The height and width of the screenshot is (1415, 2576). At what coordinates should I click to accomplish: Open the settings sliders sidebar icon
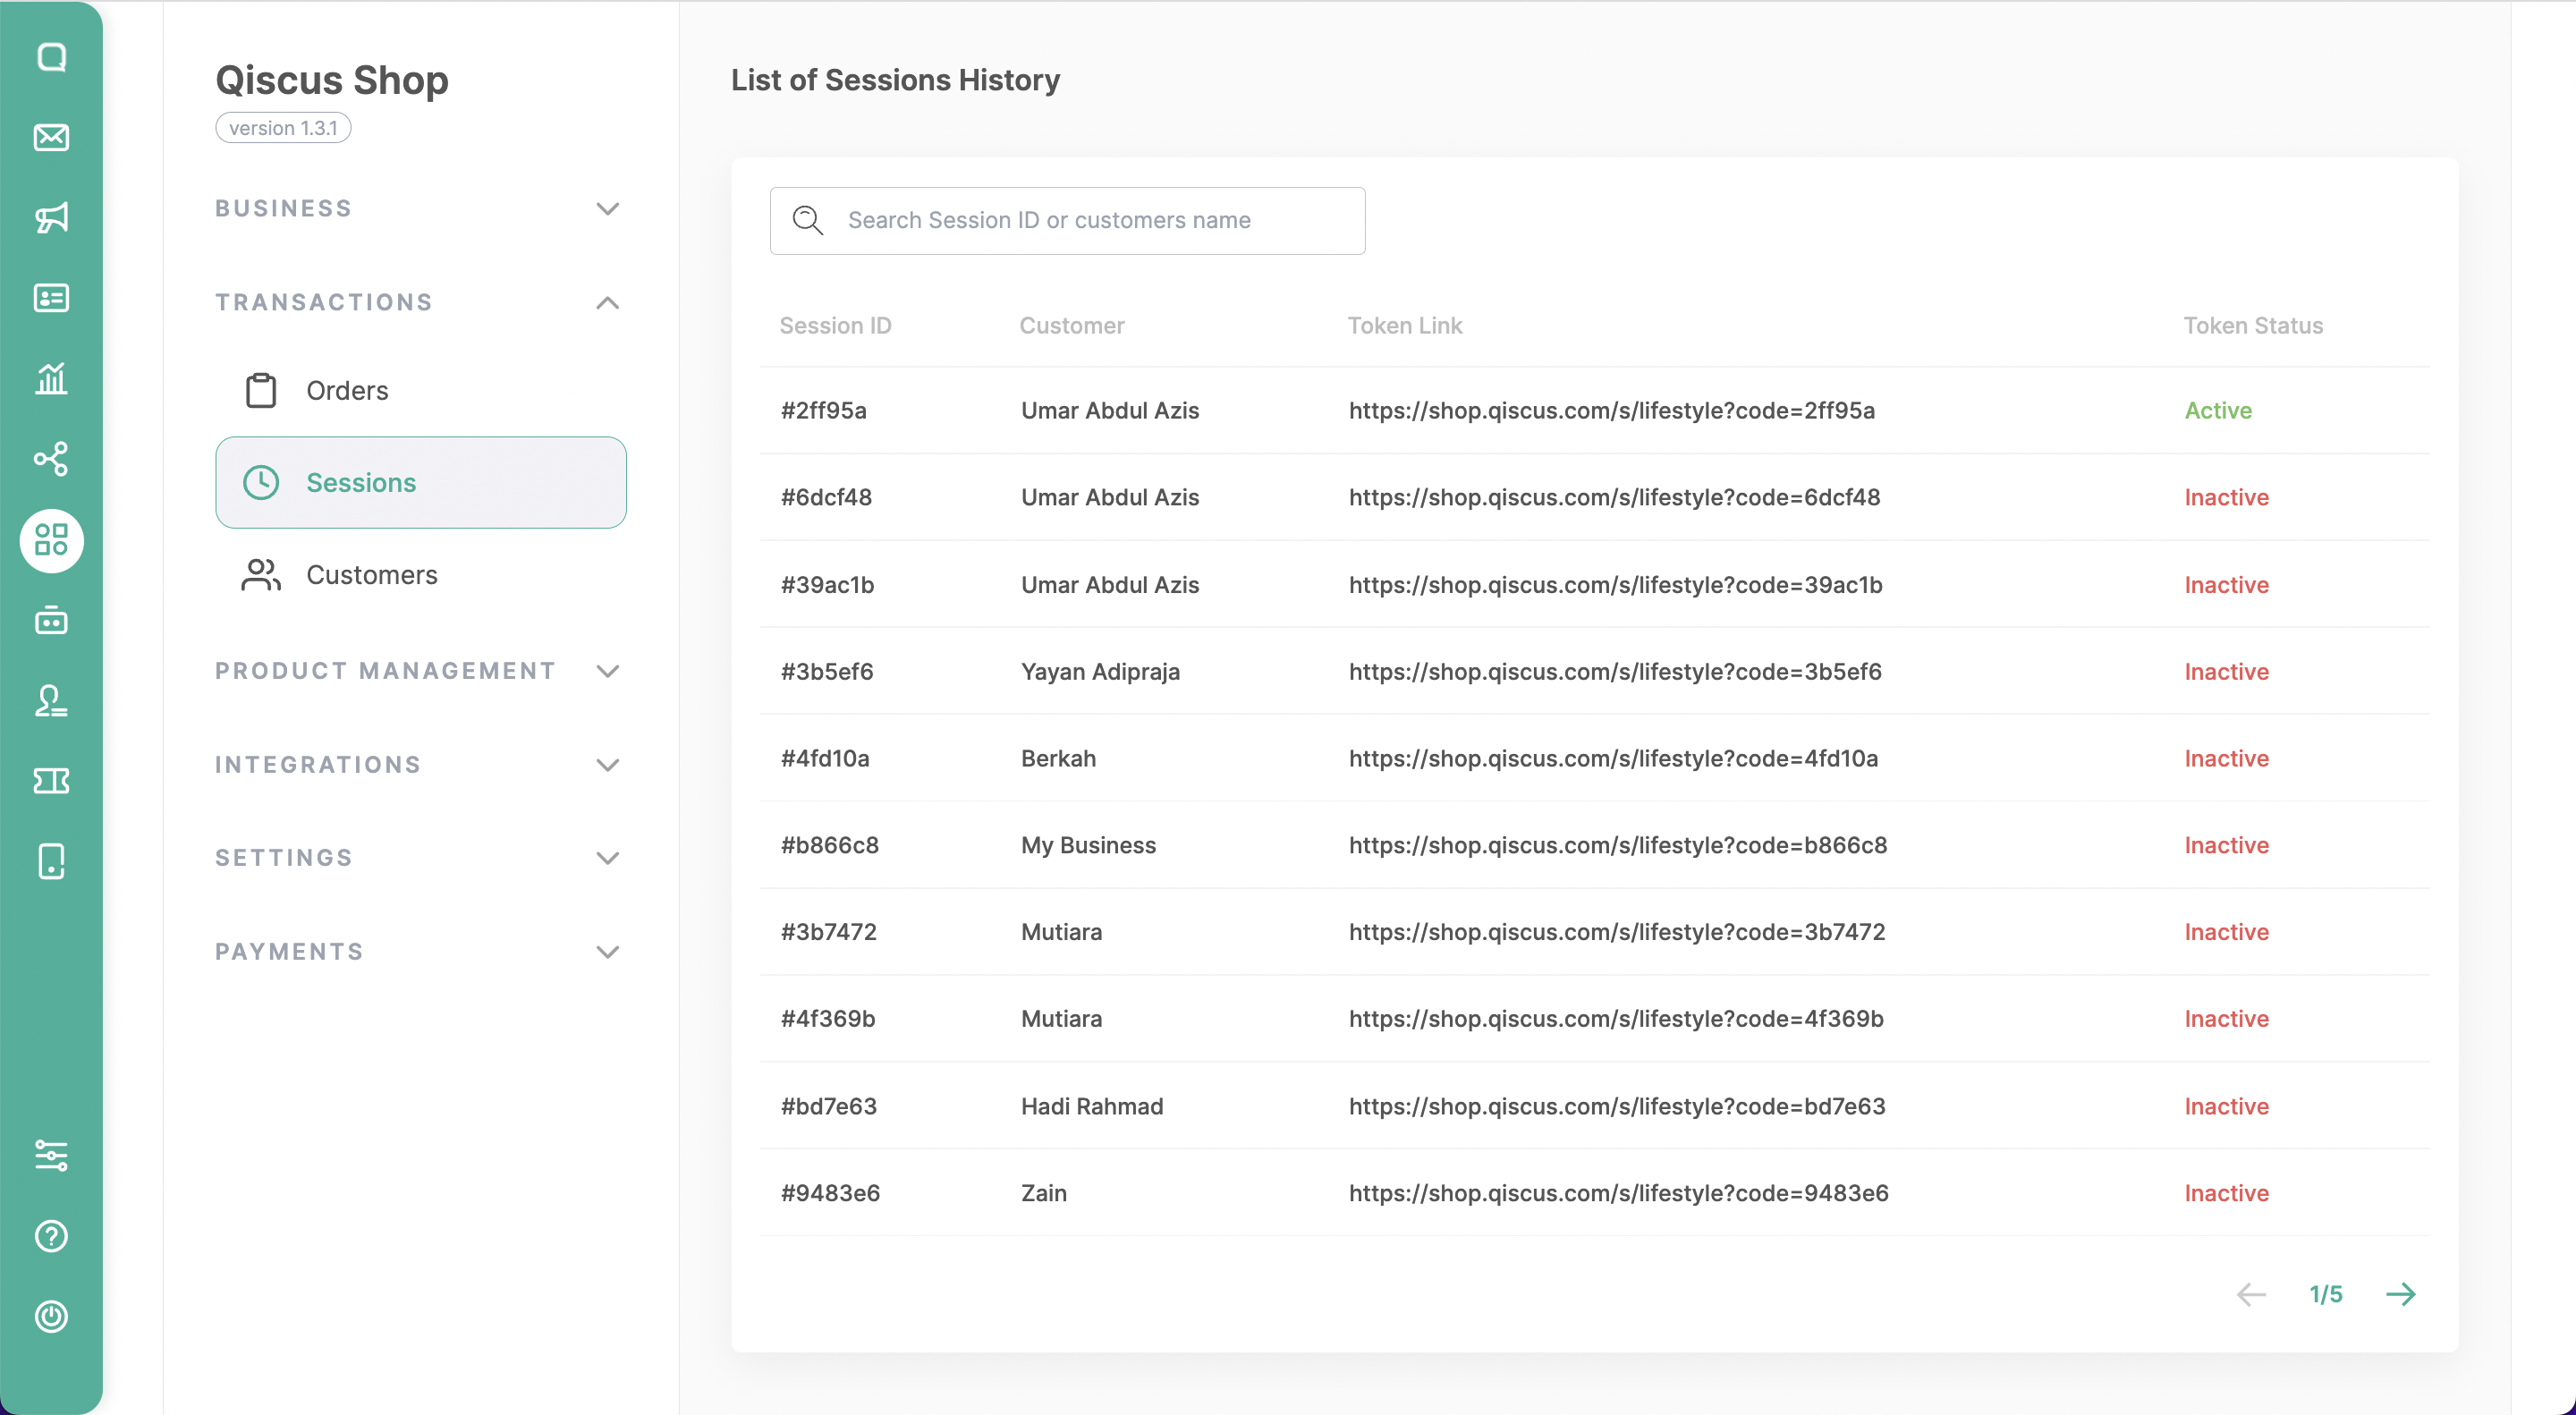point(51,1155)
